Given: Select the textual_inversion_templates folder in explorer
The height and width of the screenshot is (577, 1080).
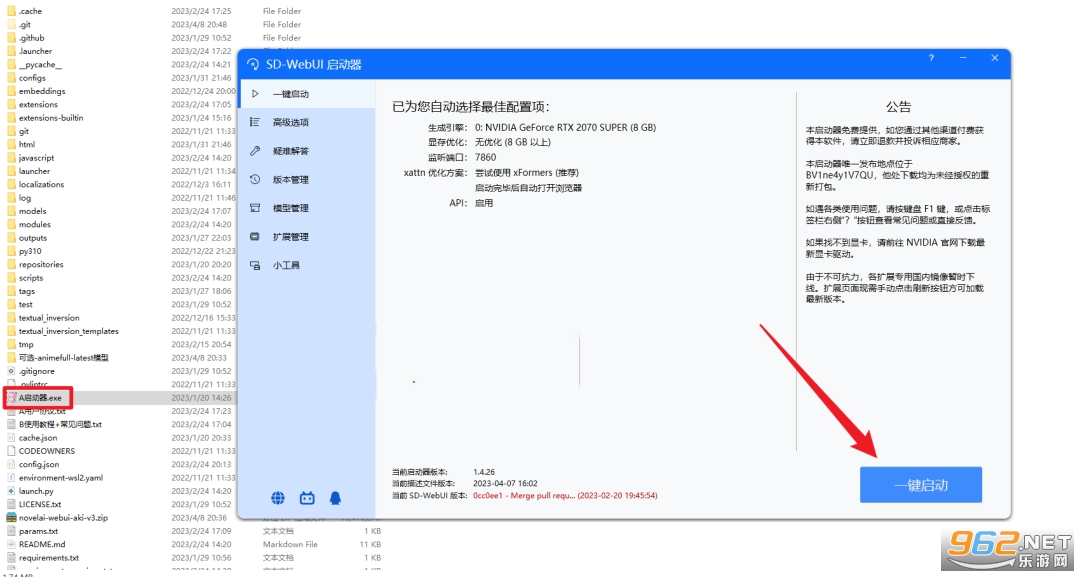Looking at the screenshot, I should click(68, 331).
